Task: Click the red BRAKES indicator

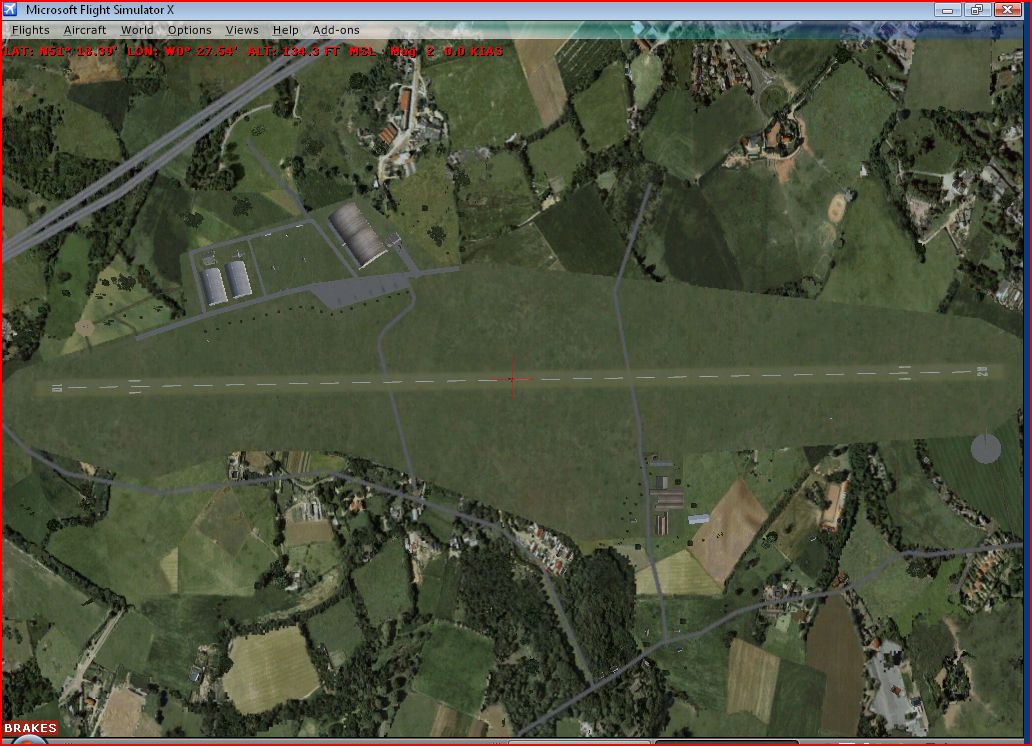Action: click(30, 728)
